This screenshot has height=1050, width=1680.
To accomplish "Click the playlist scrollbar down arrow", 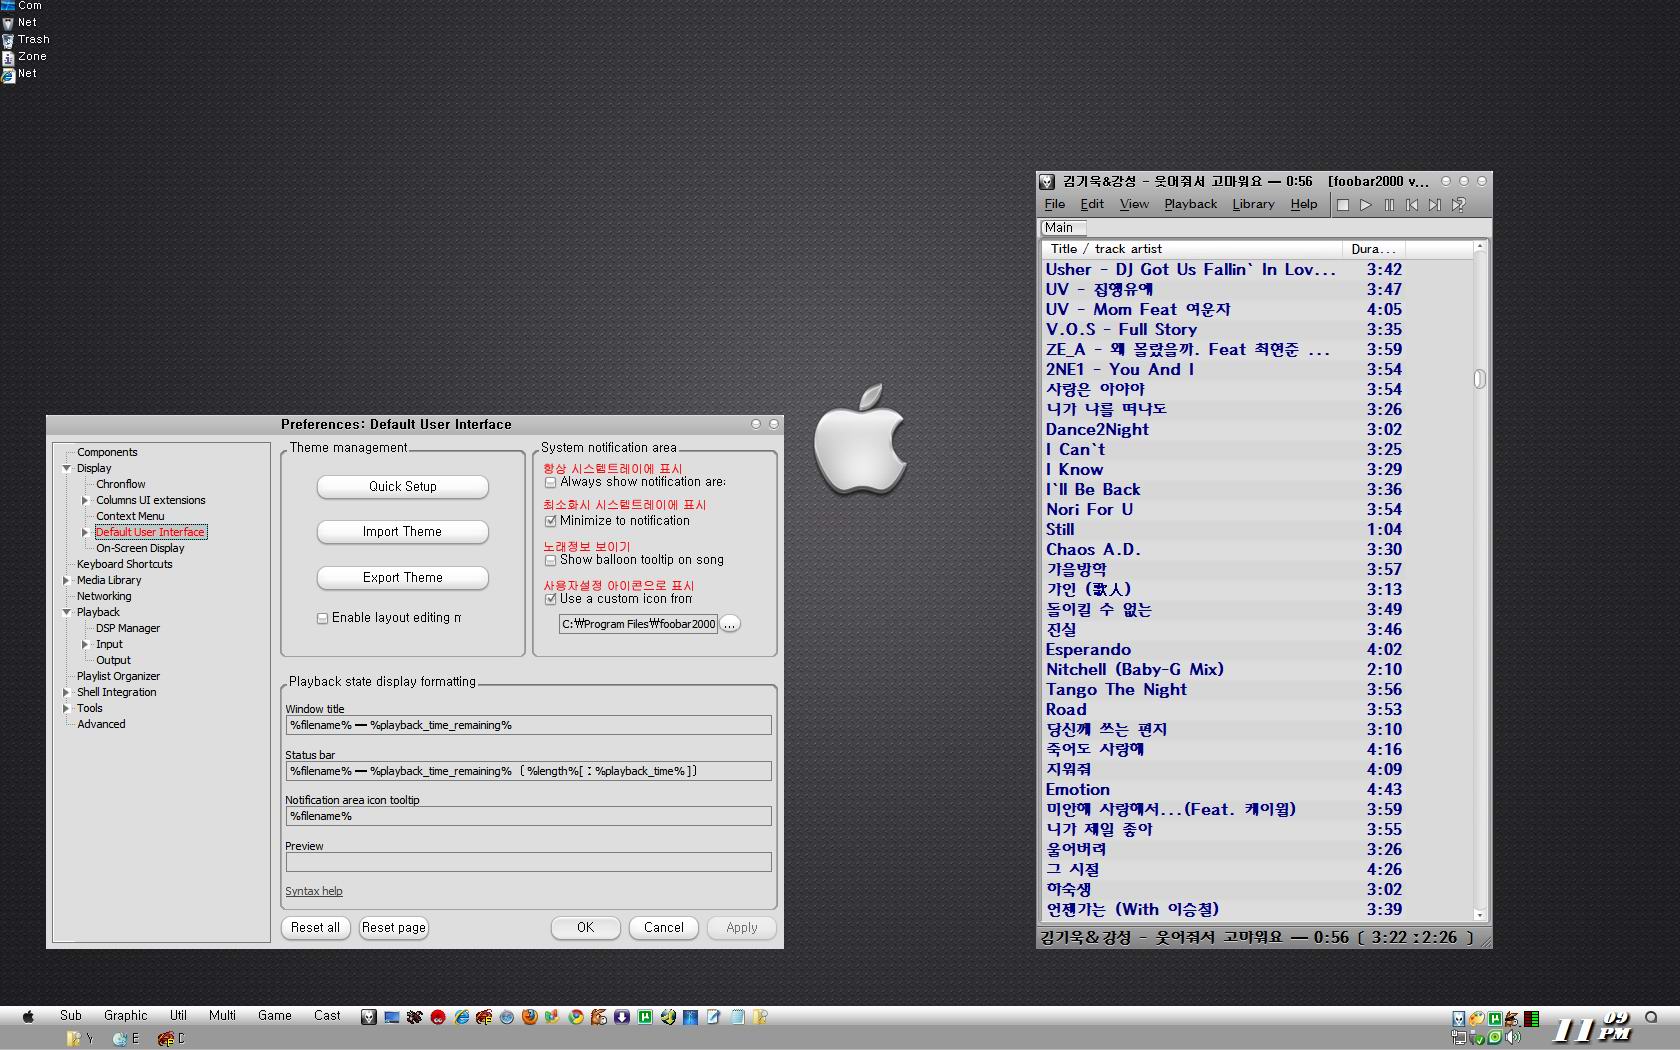I will click(x=1480, y=915).
